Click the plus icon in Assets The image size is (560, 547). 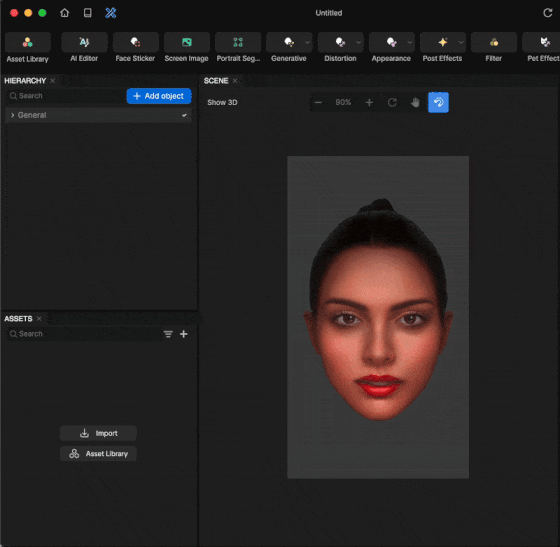click(x=184, y=334)
